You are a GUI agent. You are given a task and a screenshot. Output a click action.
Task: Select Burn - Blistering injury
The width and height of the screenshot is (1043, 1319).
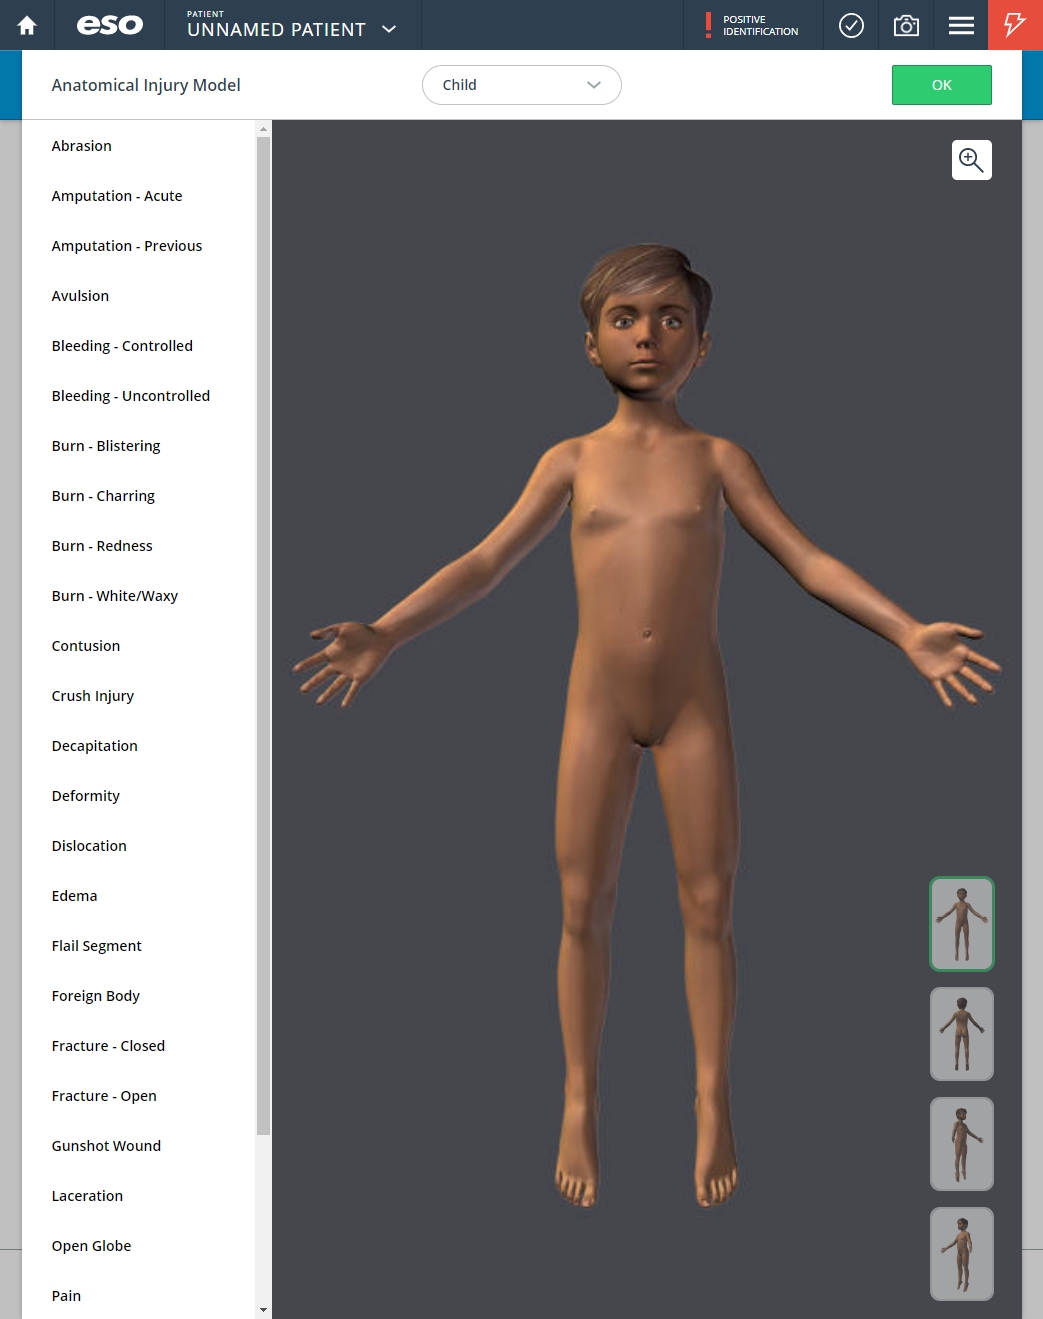106,446
